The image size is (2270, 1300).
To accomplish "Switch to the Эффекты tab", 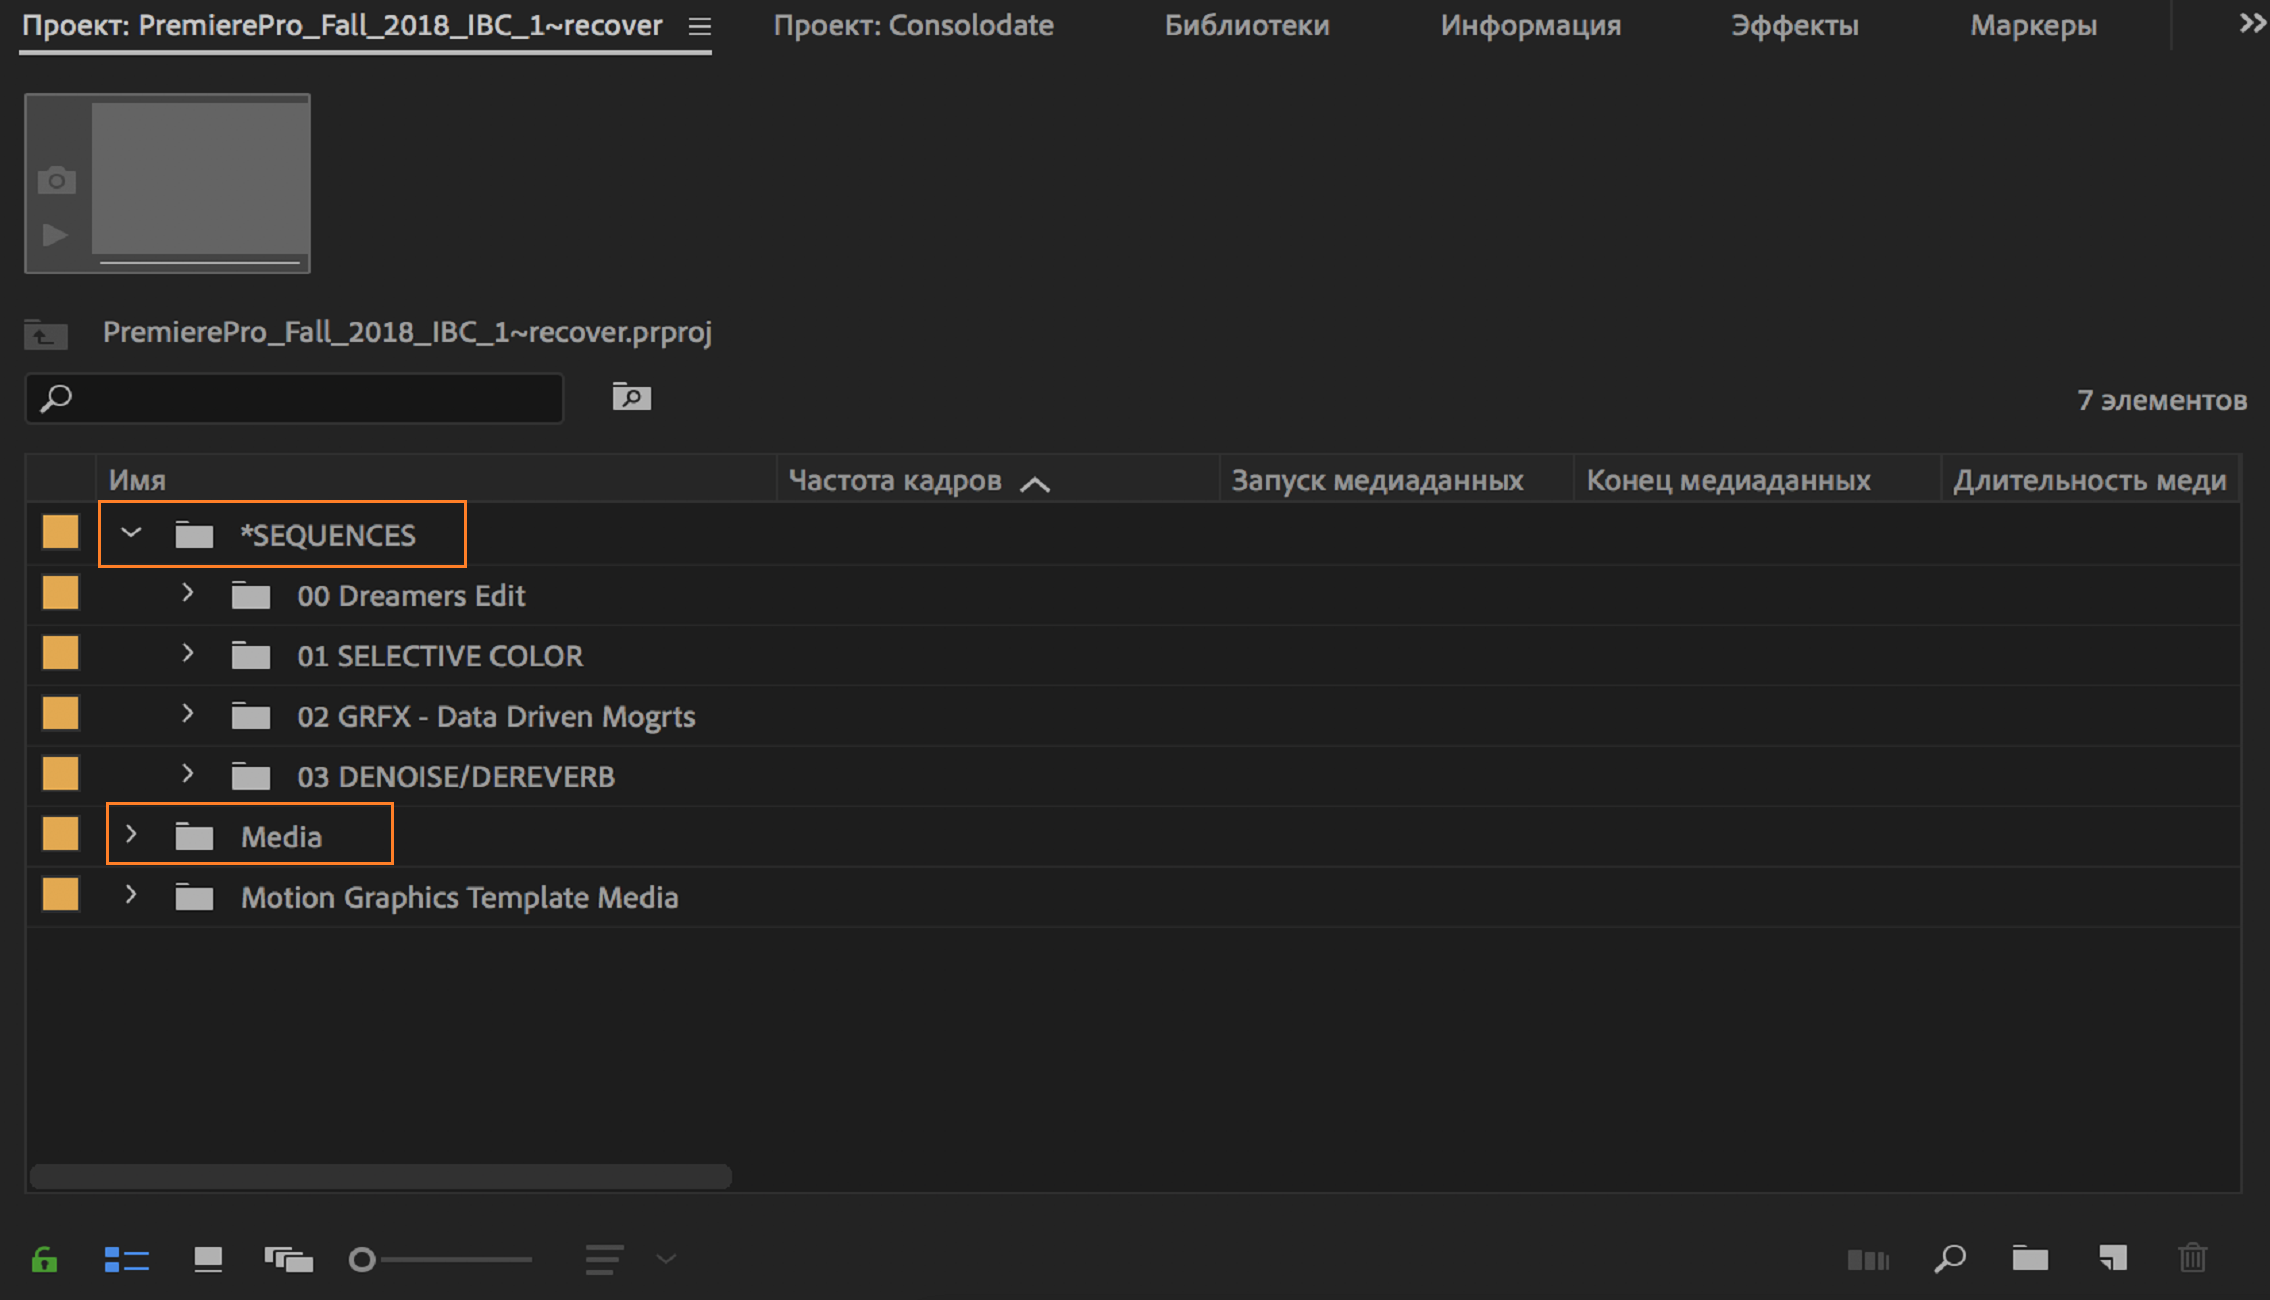I will 1794,26.
